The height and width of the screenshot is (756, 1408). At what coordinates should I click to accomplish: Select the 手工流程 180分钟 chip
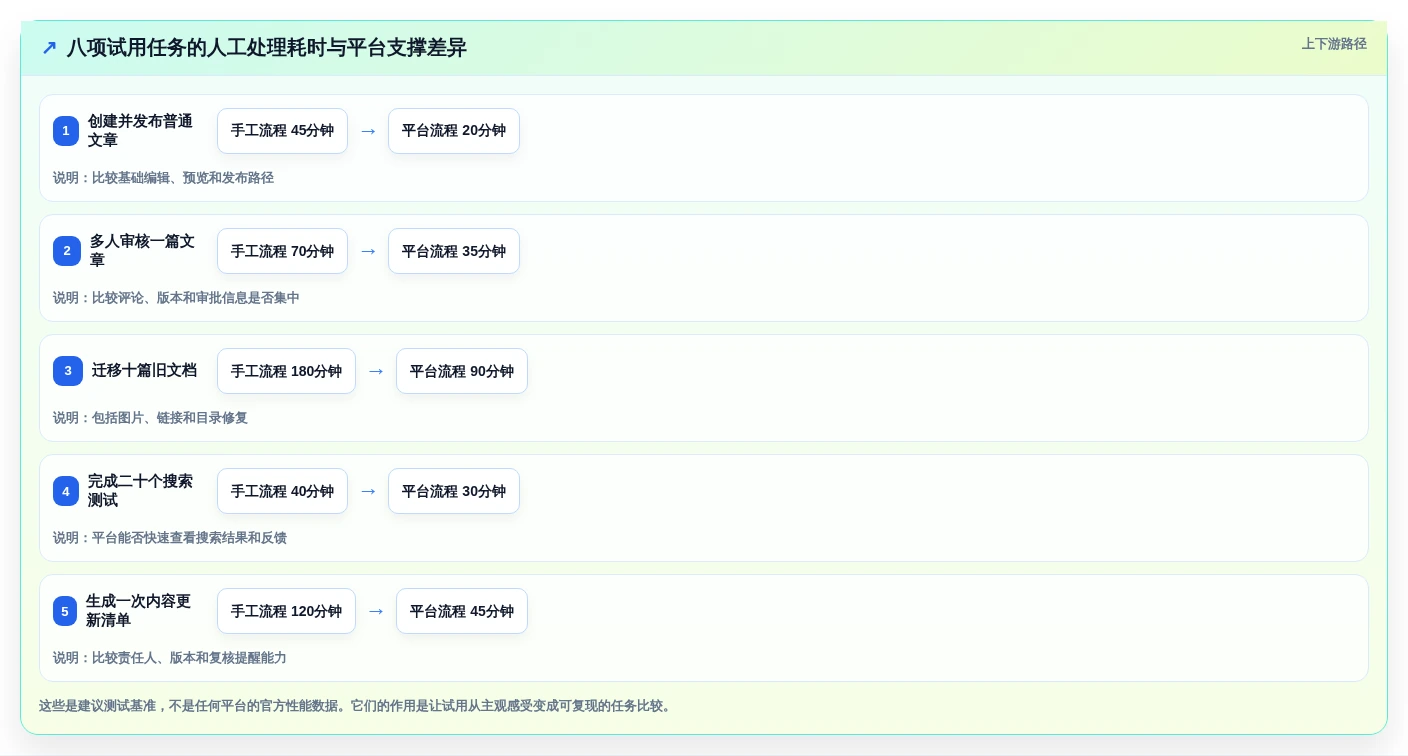tap(286, 371)
